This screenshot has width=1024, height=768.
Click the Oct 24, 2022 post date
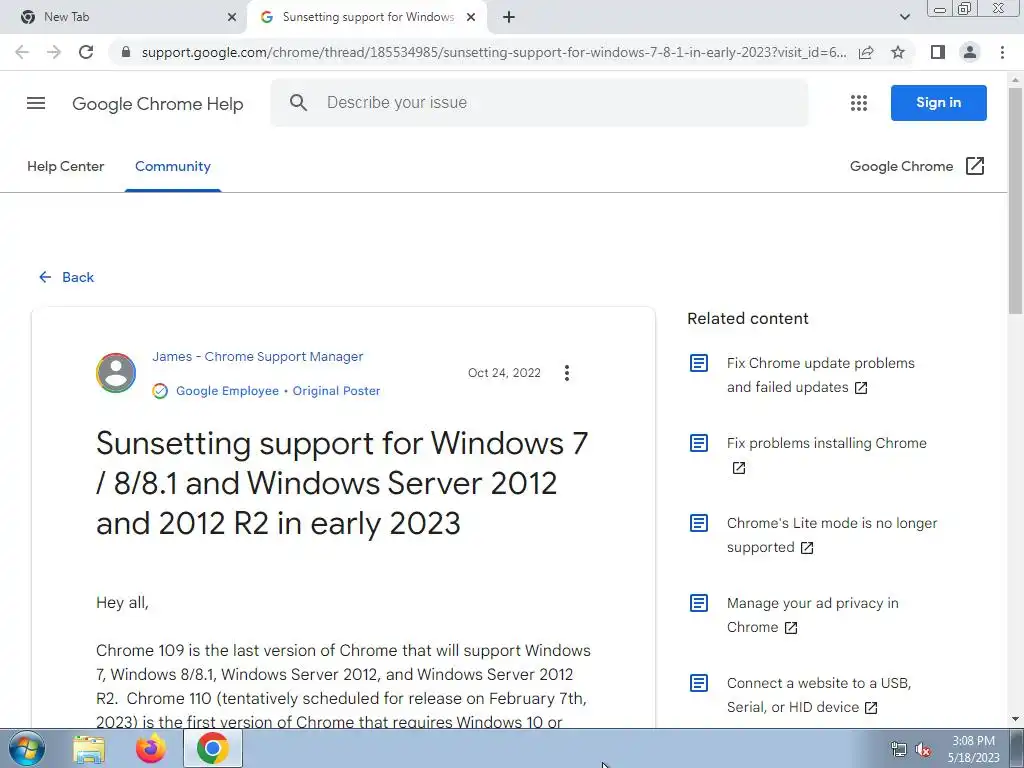click(x=504, y=373)
